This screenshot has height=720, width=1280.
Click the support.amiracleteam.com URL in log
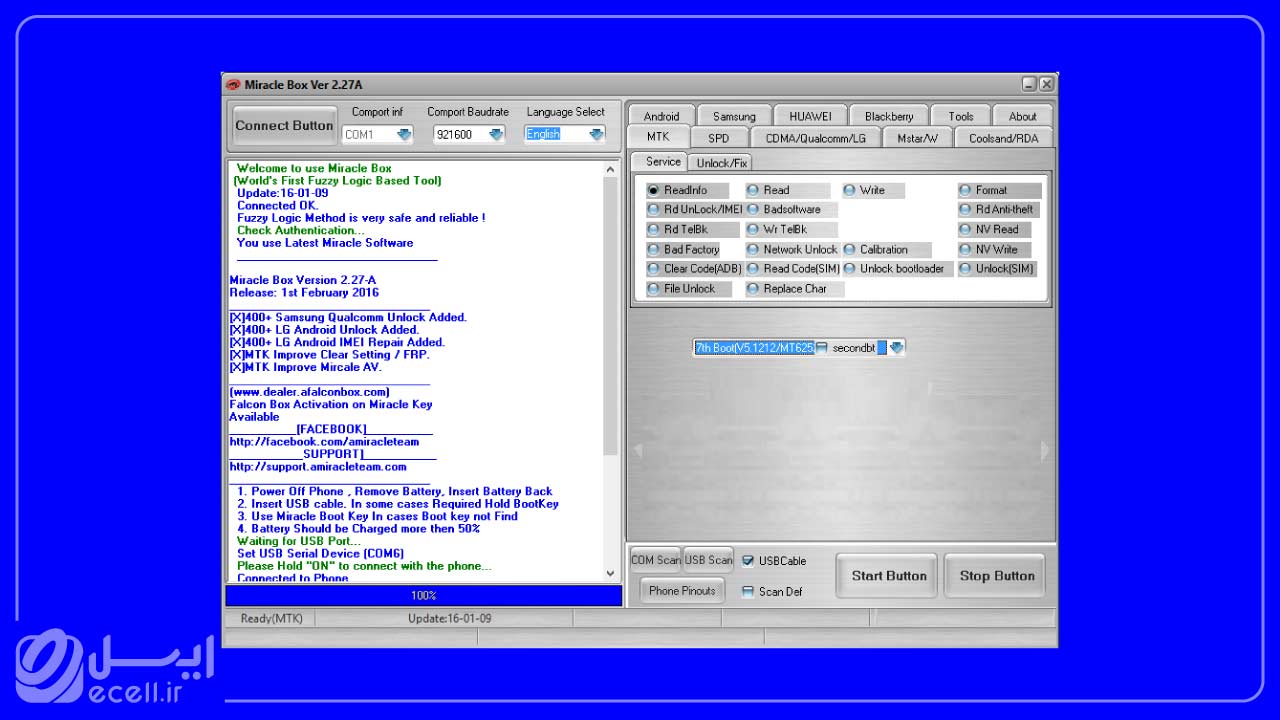pyautogui.click(x=318, y=467)
